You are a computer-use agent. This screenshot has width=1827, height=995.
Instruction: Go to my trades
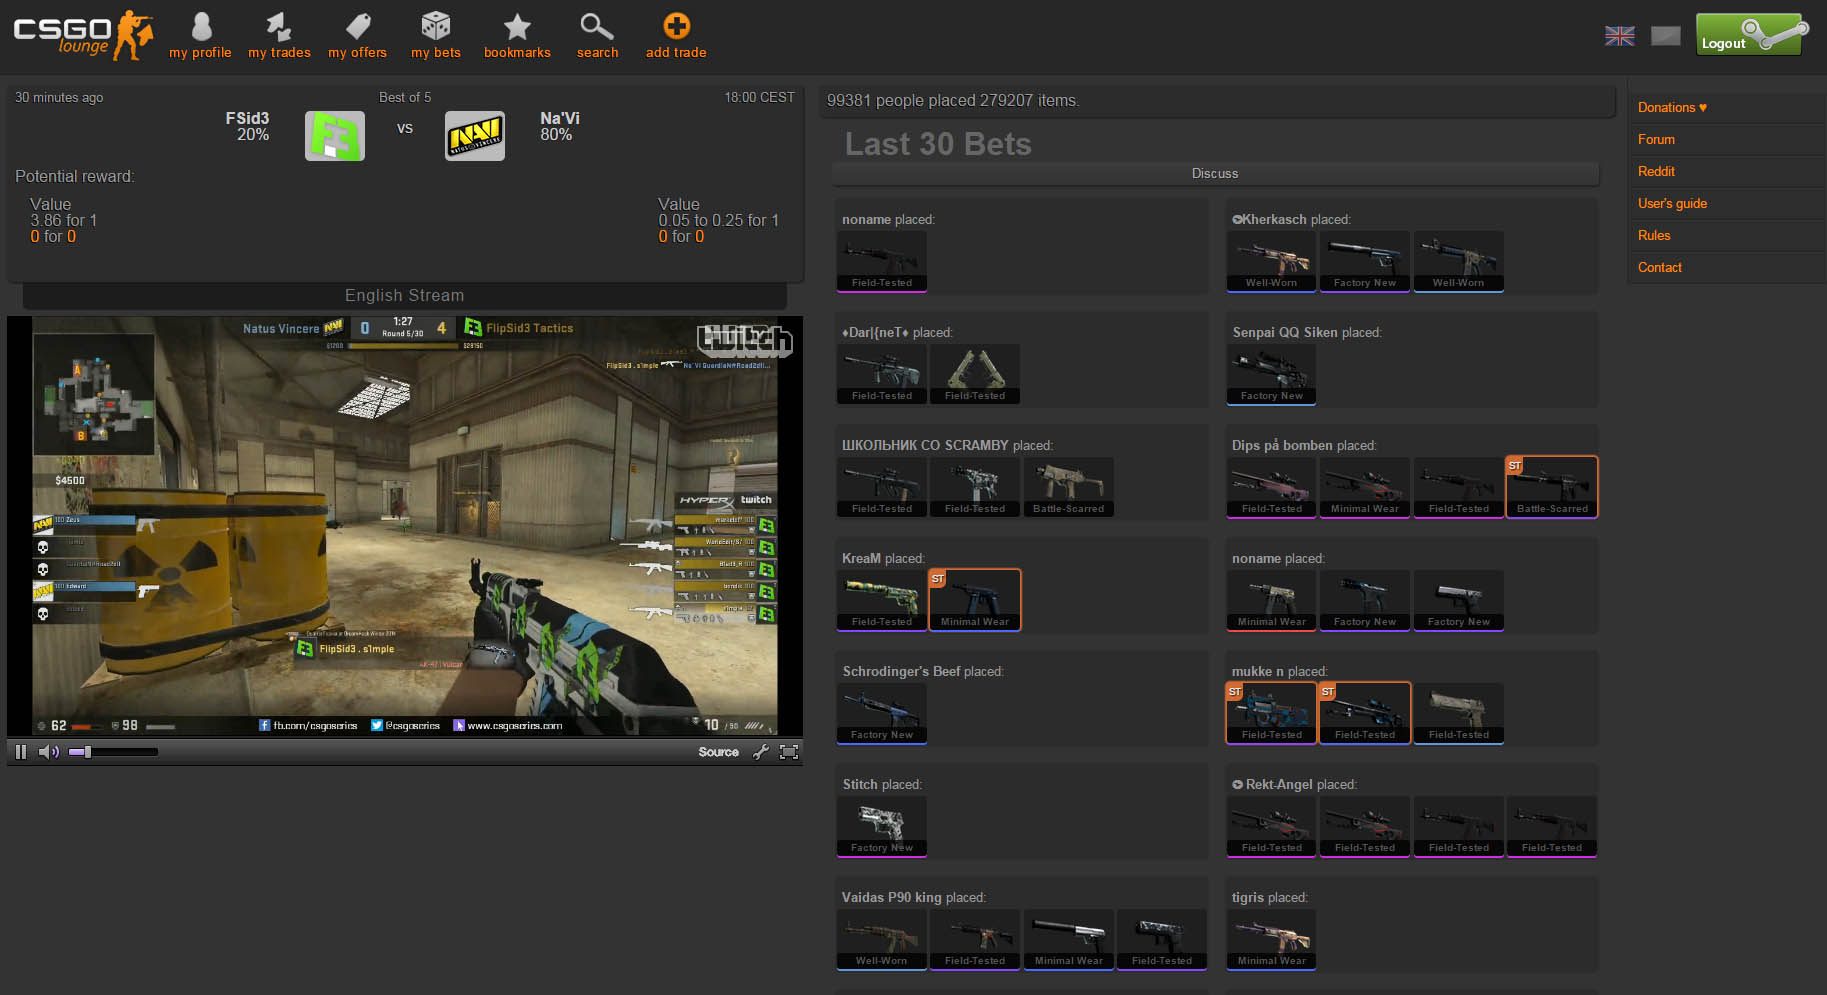tap(279, 36)
